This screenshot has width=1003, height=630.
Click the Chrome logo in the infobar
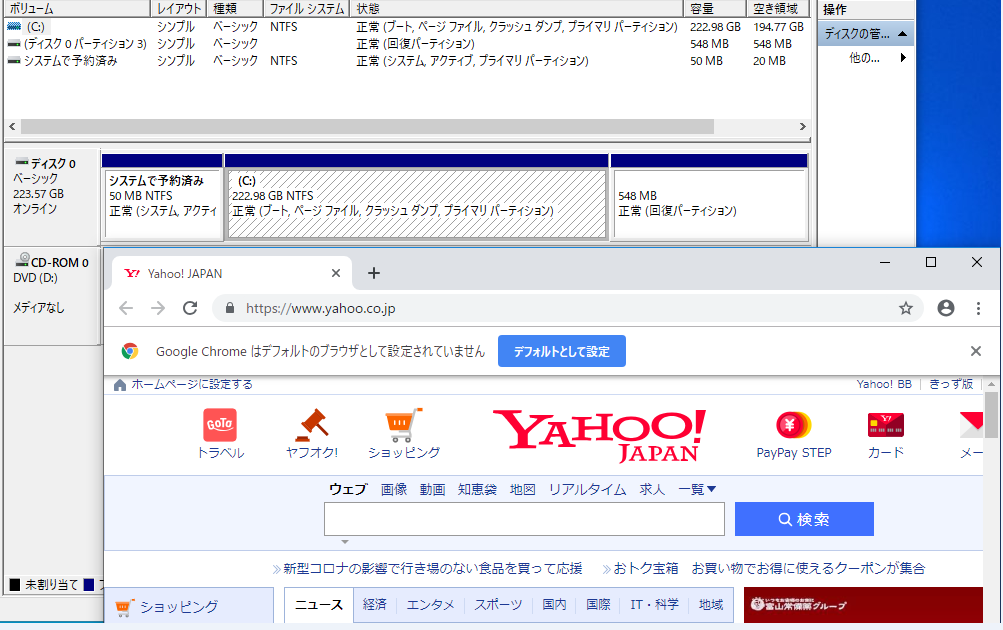coord(130,351)
